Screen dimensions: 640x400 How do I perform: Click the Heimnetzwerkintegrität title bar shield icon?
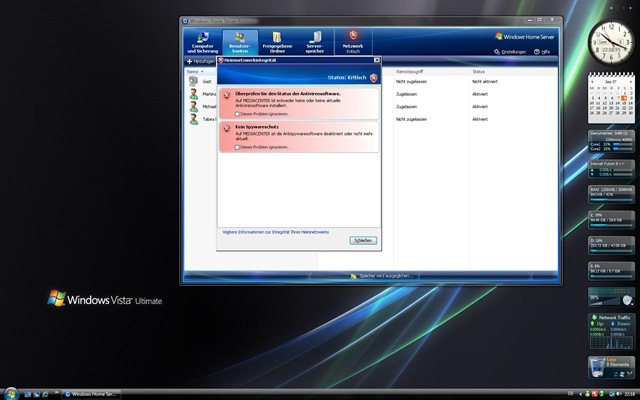pyautogui.click(x=221, y=60)
